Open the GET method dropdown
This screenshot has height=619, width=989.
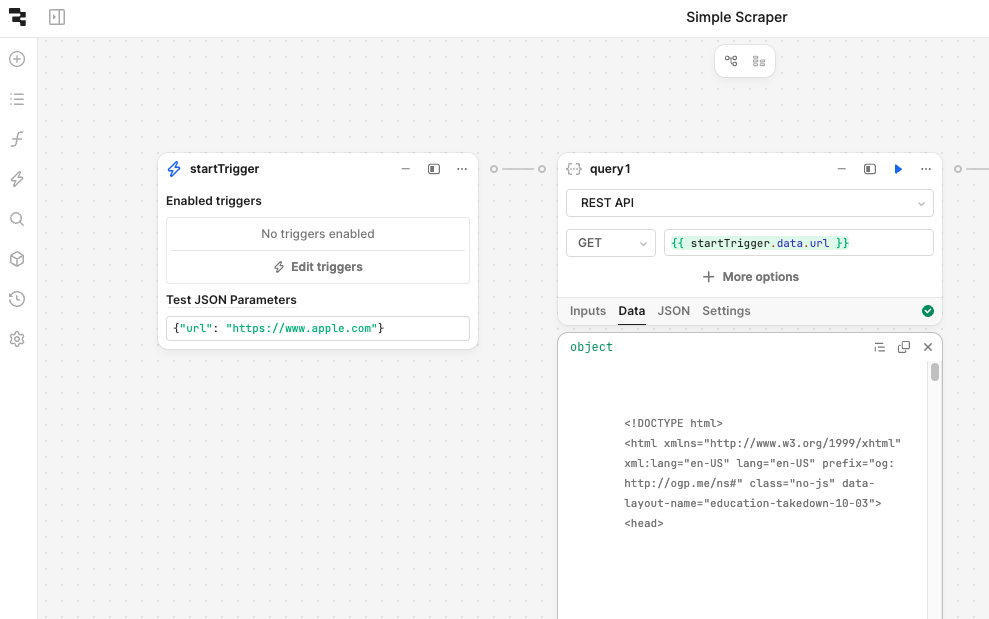(x=610, y=243)
